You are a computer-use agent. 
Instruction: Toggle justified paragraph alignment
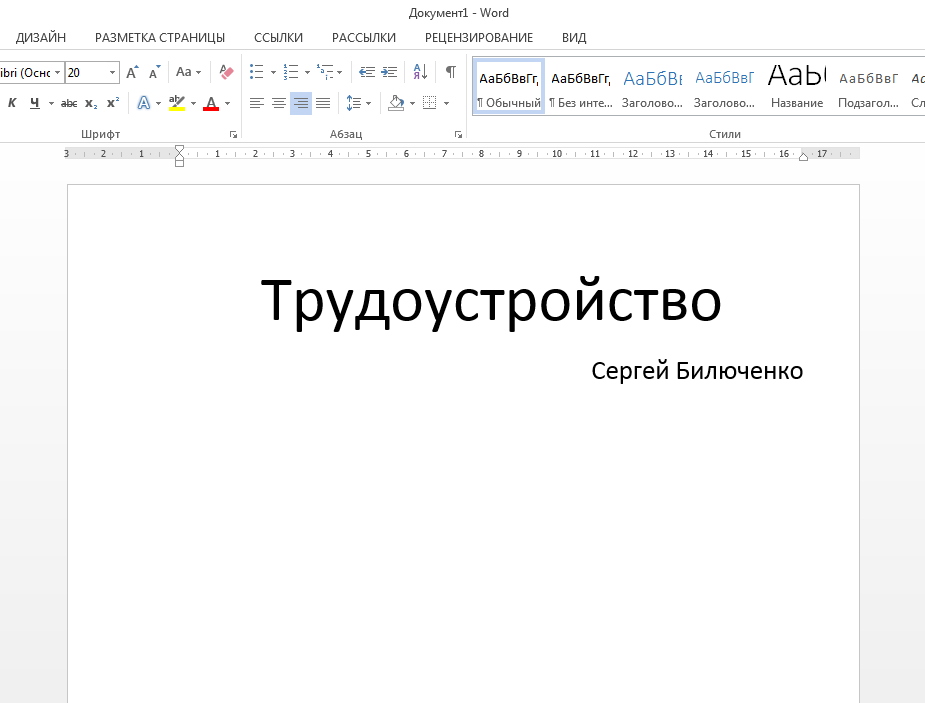pyautogui.click(x=323, y=102)
